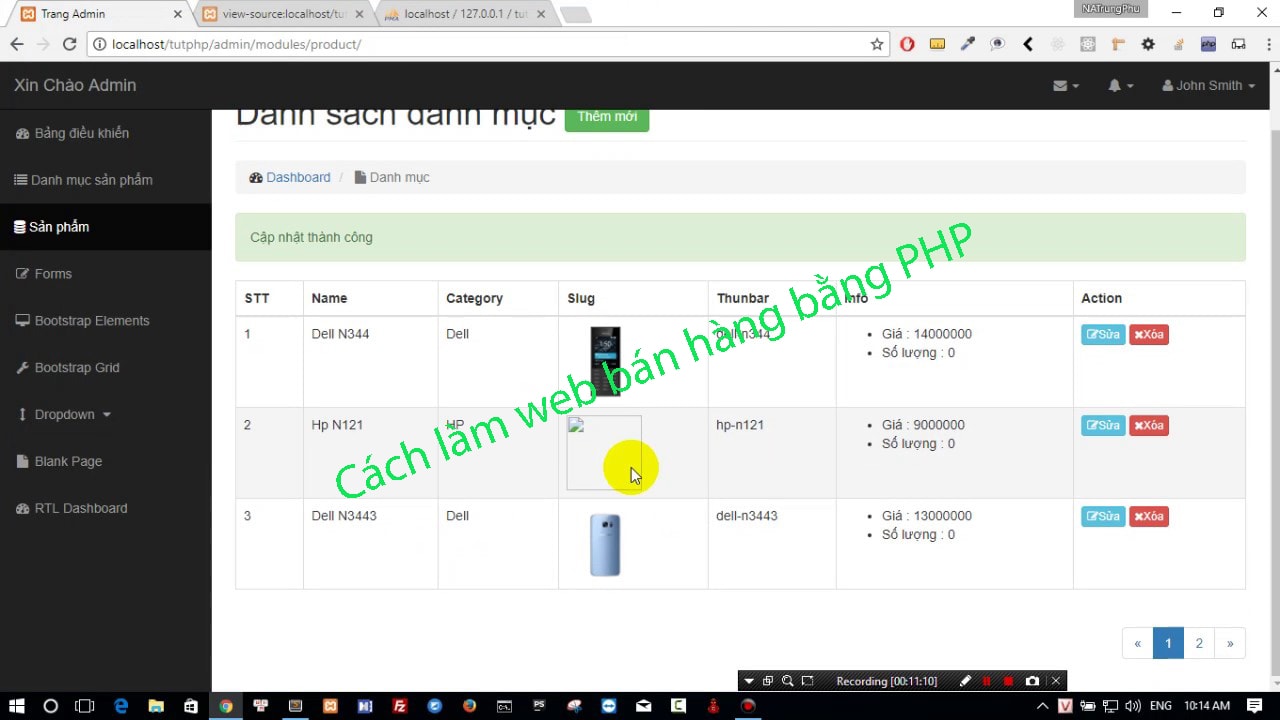Open the recording toolbar dropdown arrow
1280x720 pixels.
pos(749,681)
